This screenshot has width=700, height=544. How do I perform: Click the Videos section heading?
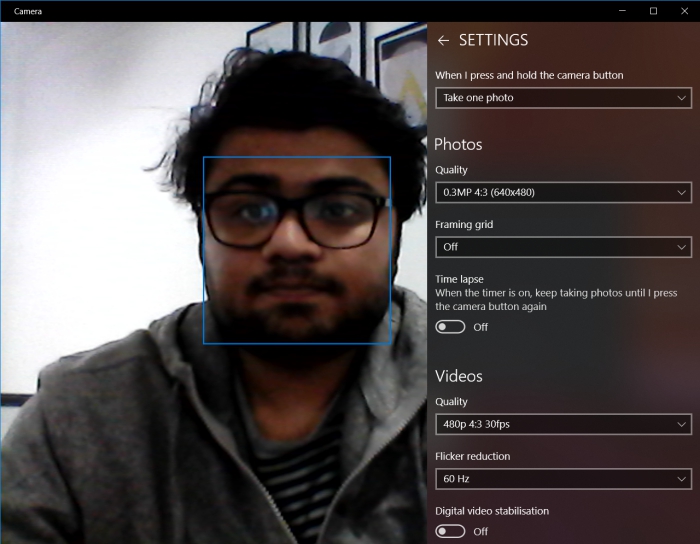tap(458, 376)
